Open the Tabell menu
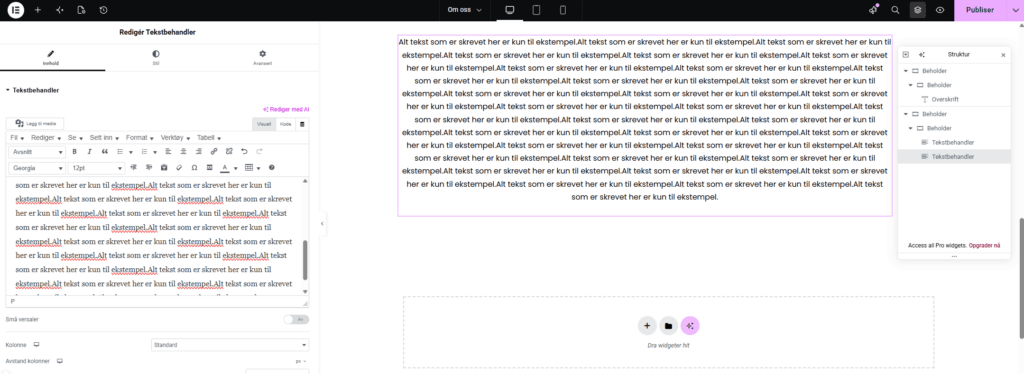Viewport: 1024px width, 374px height. (x=209, y=138)
